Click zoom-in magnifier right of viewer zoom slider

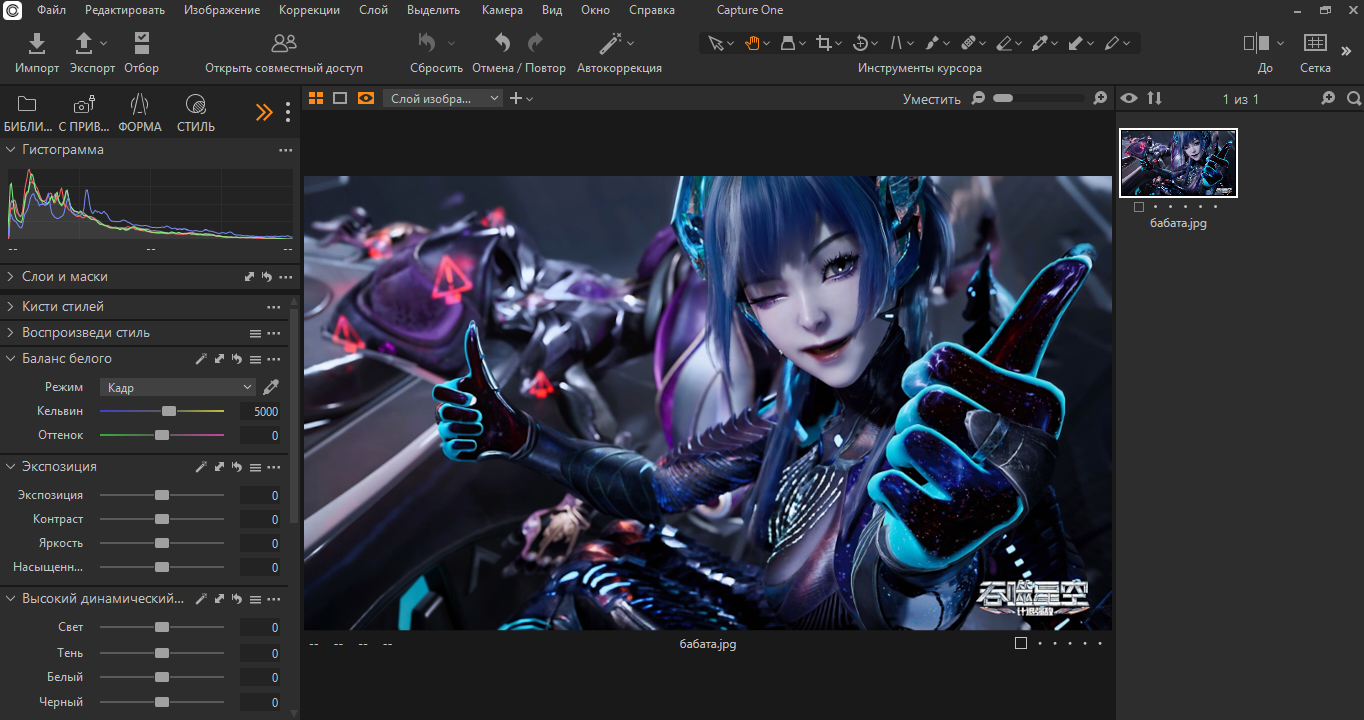click(1100, 98)
